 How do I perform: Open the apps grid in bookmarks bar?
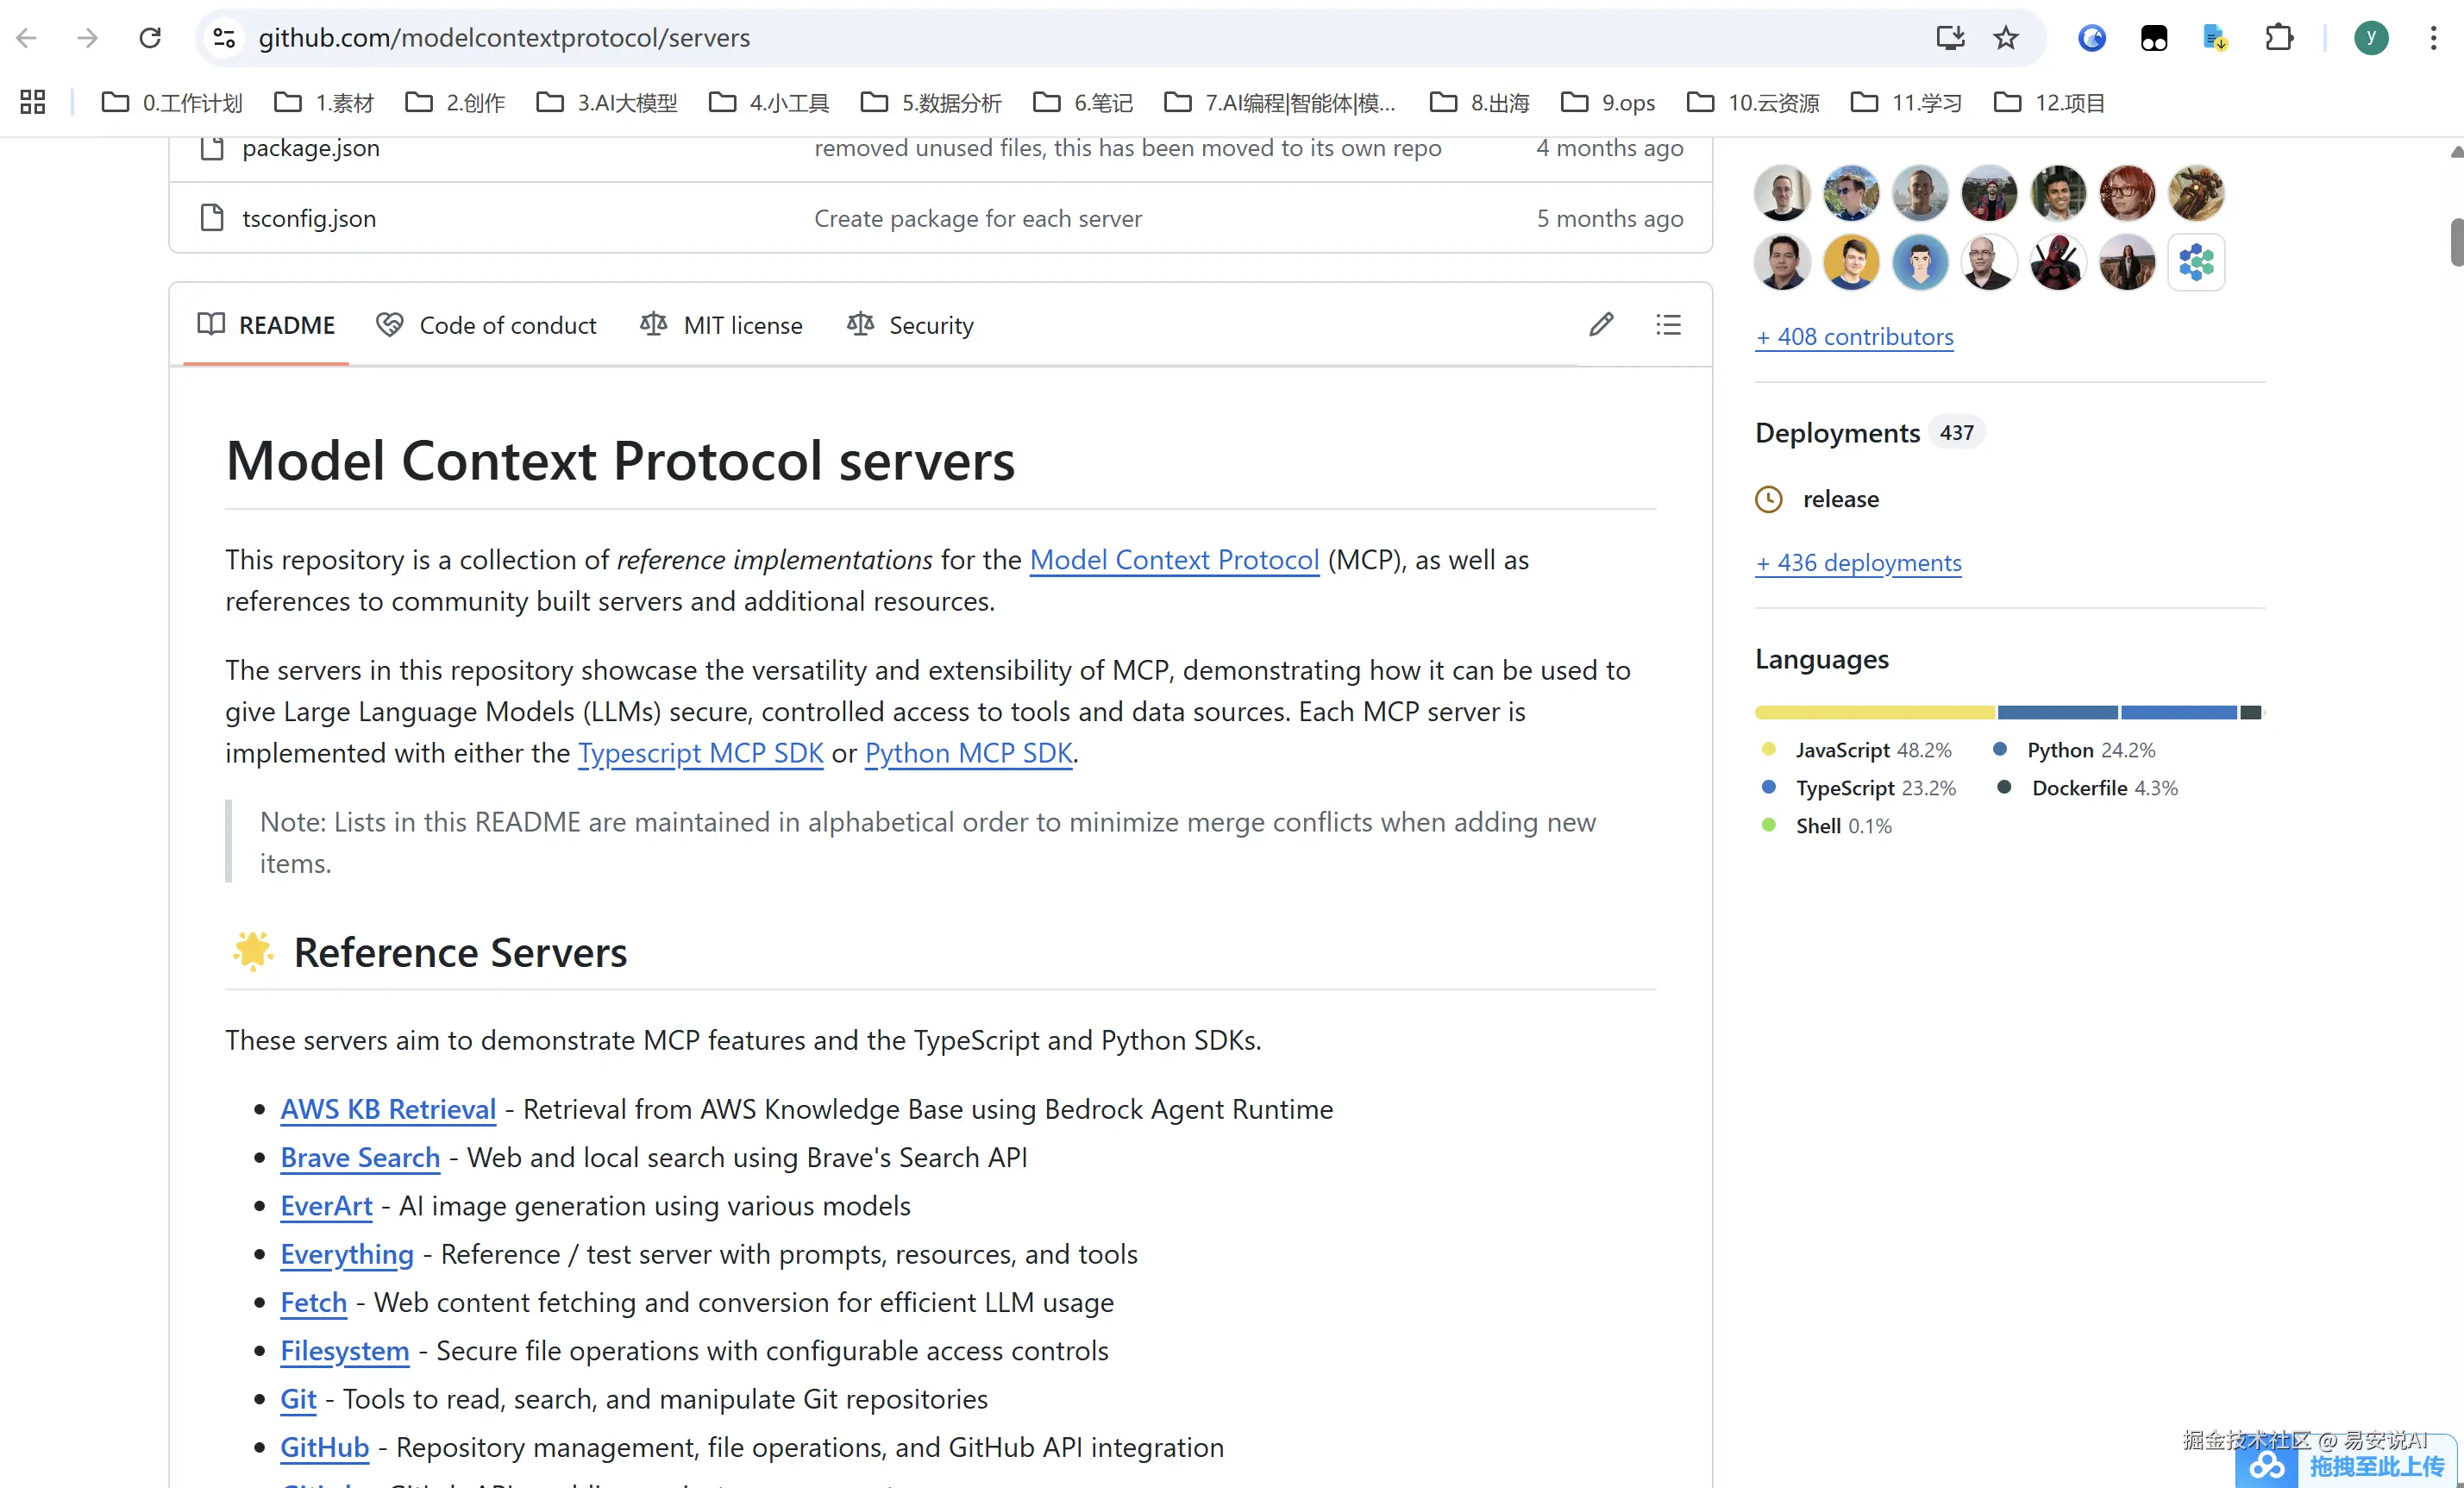[x=33, y=102]
